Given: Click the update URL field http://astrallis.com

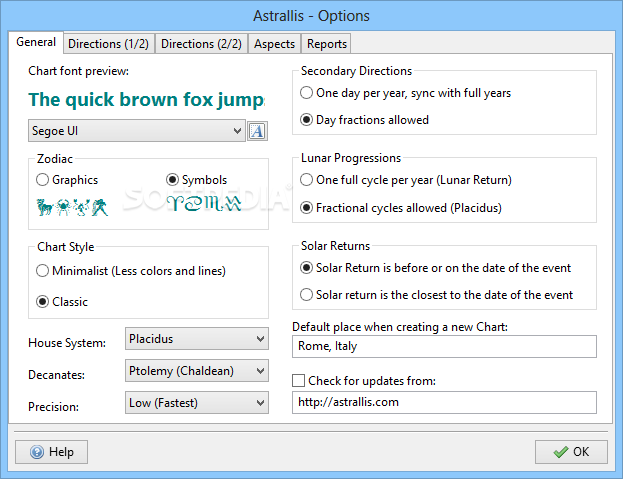Looking at the screenshot, I should (x=444, y=402).
